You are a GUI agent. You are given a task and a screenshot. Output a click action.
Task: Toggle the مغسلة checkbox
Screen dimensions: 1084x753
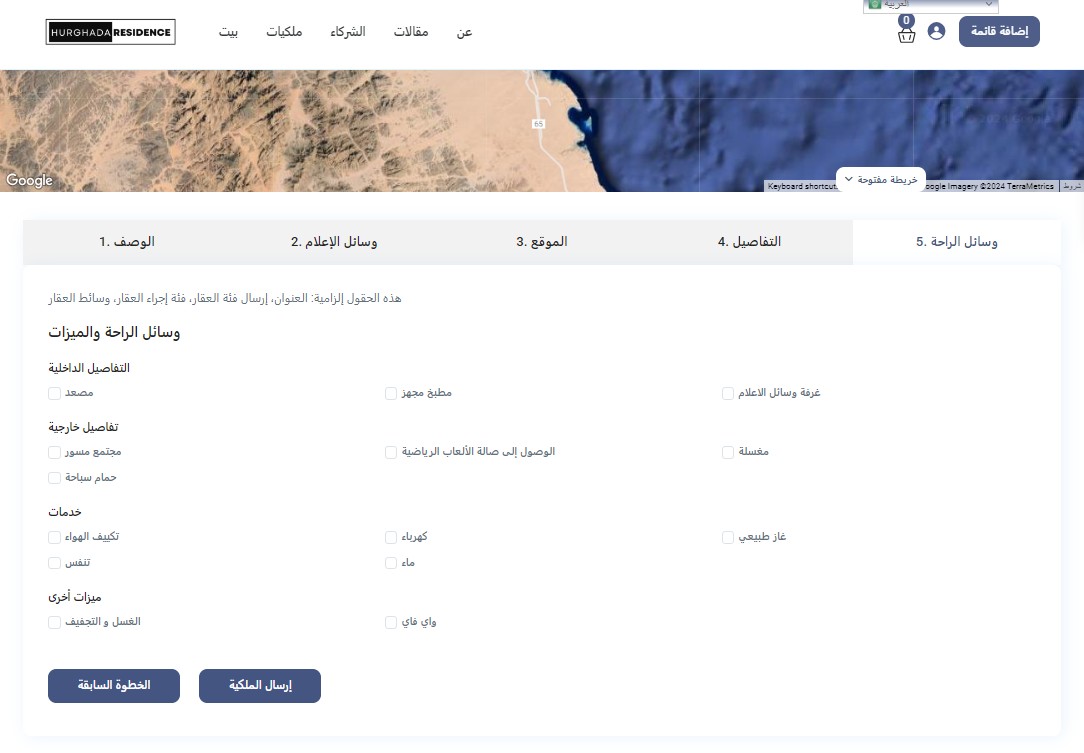coord(727,452)
